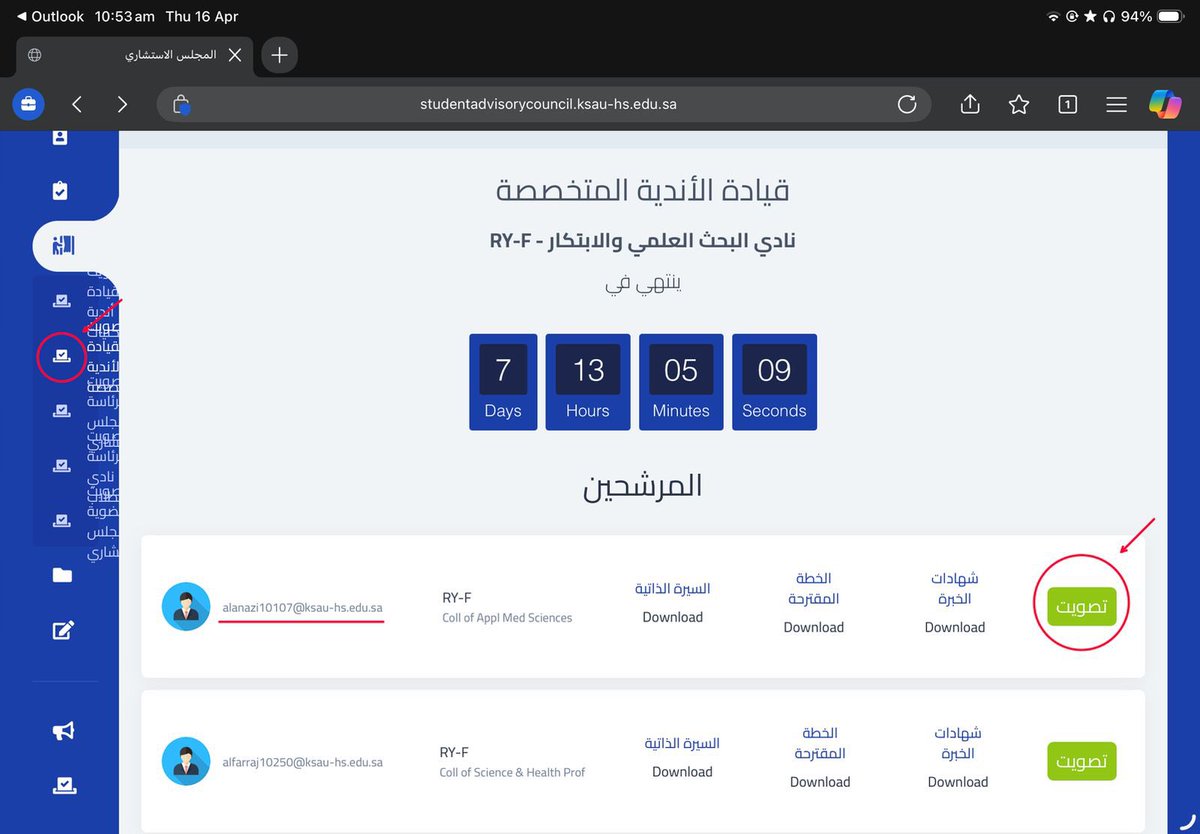Download السيرة الذاتية for alfarraj10250
This screenshot has height=834, width=1200.
point(683,772)
